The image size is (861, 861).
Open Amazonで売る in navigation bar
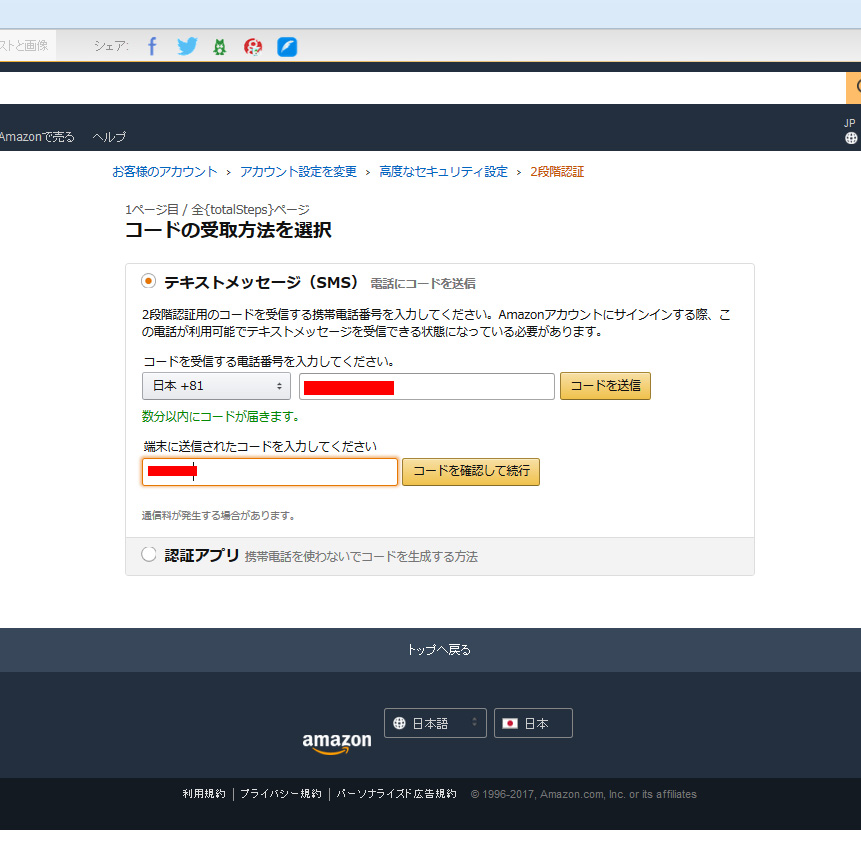click(37, 137)
